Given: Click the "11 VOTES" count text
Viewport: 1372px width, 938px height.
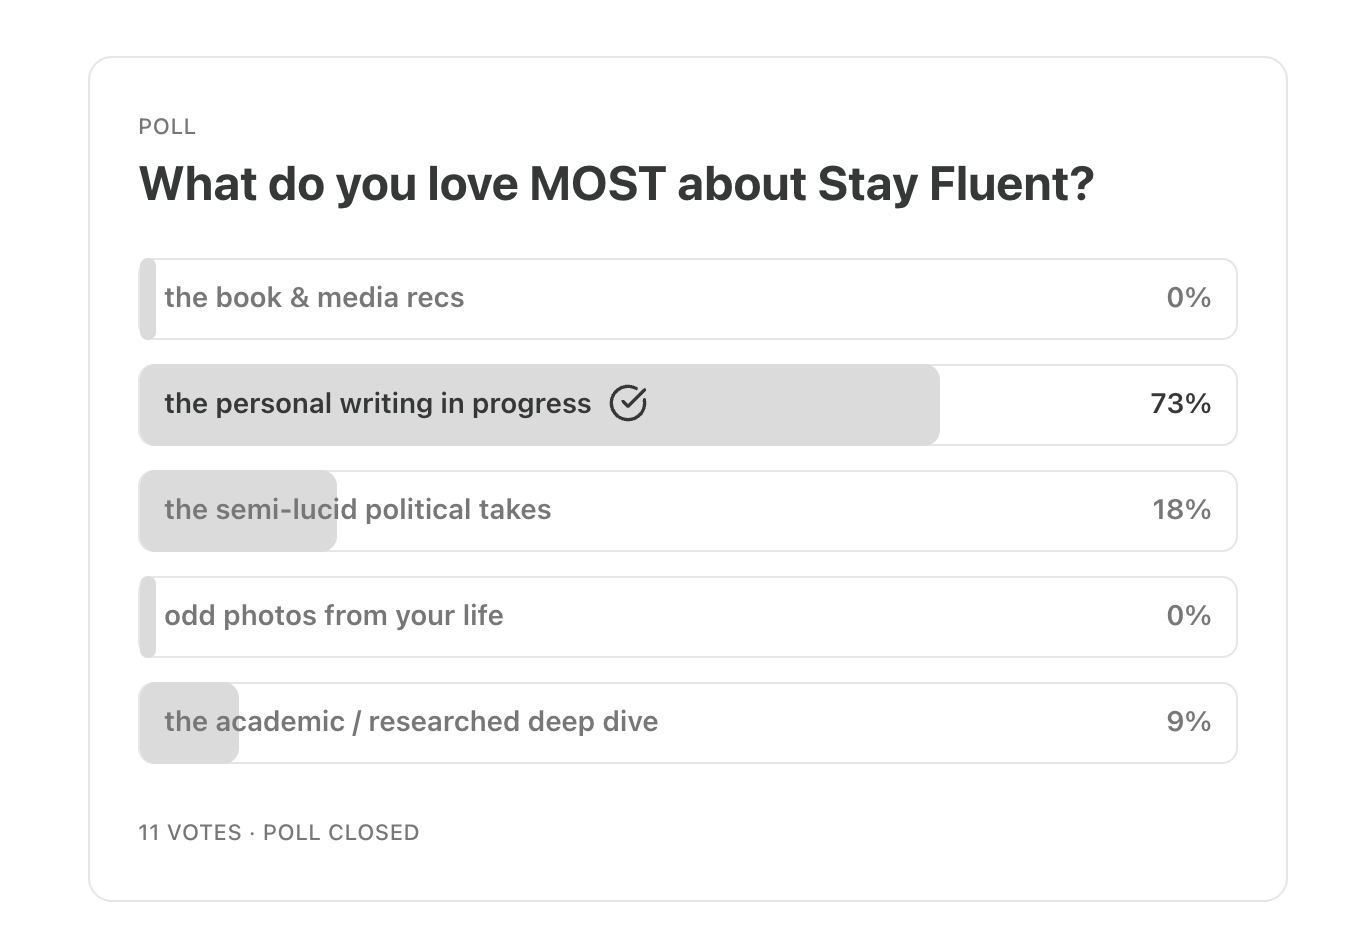Looking at the screenshot, I should point(190,833).
